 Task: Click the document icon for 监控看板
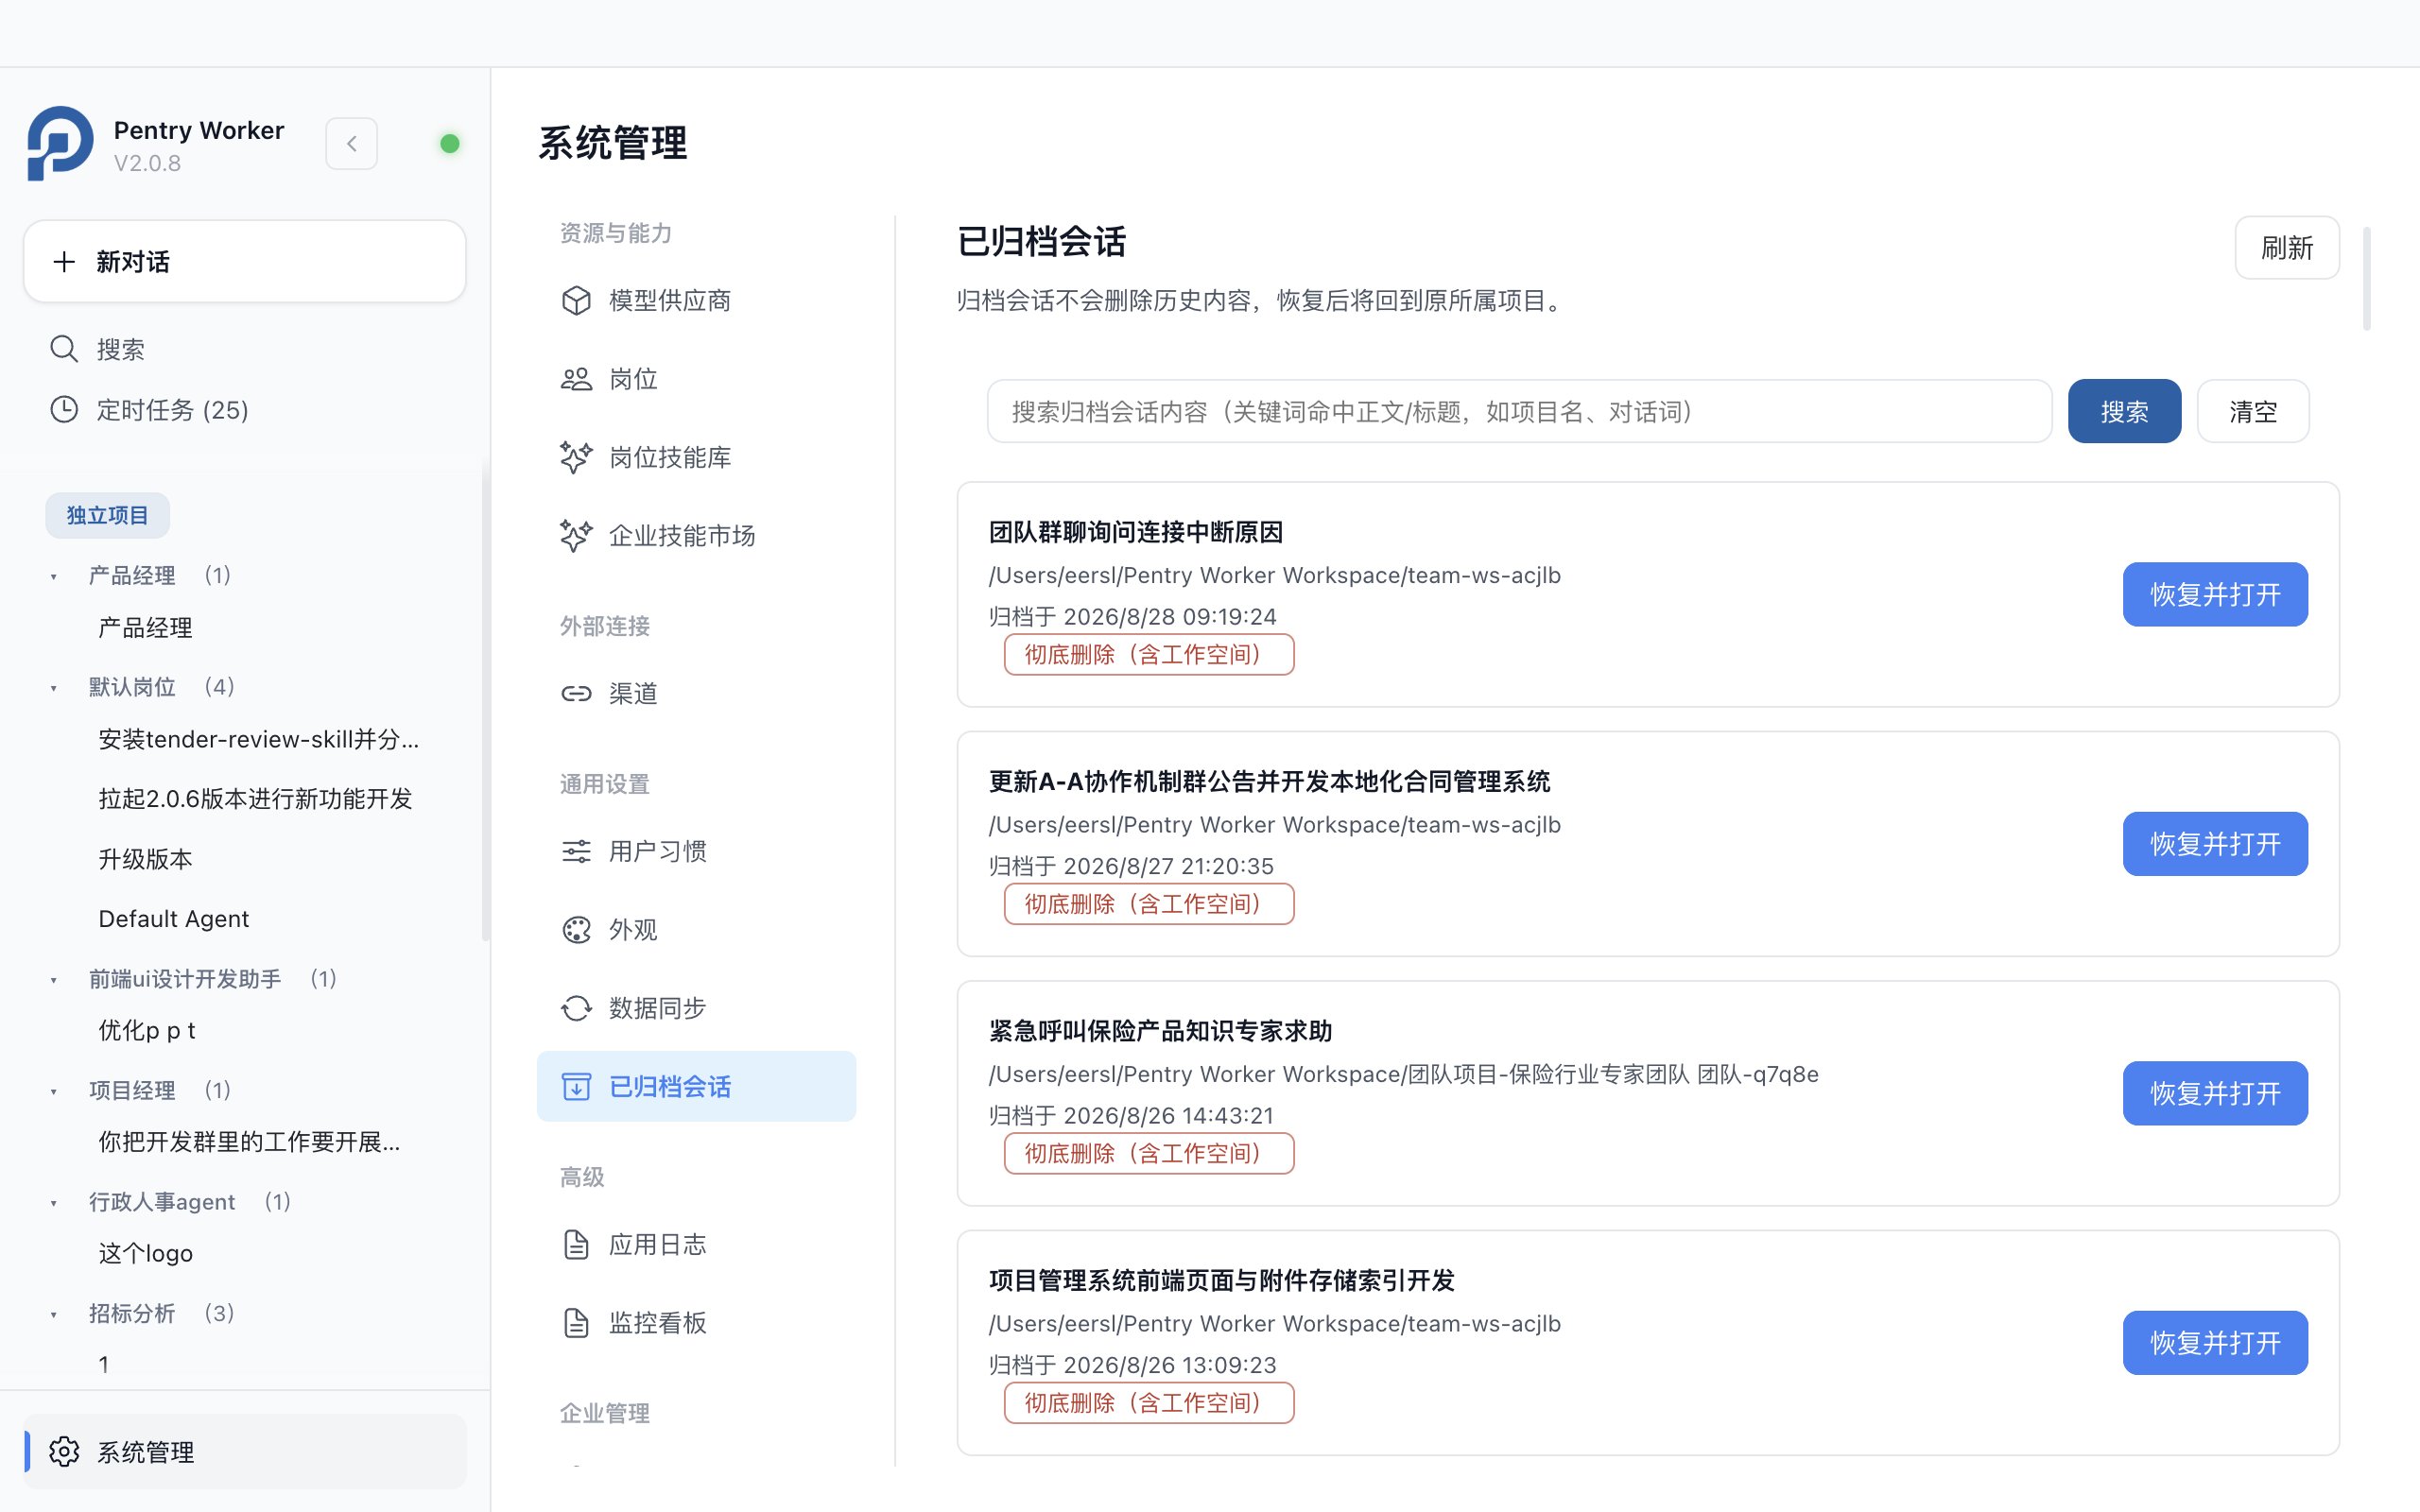(576, 1323)
